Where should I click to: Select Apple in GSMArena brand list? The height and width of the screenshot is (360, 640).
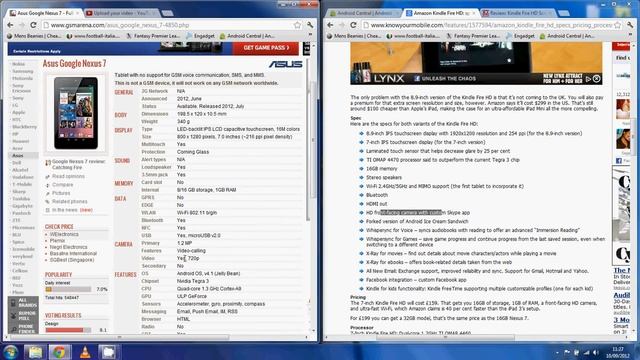click(19, 112)
